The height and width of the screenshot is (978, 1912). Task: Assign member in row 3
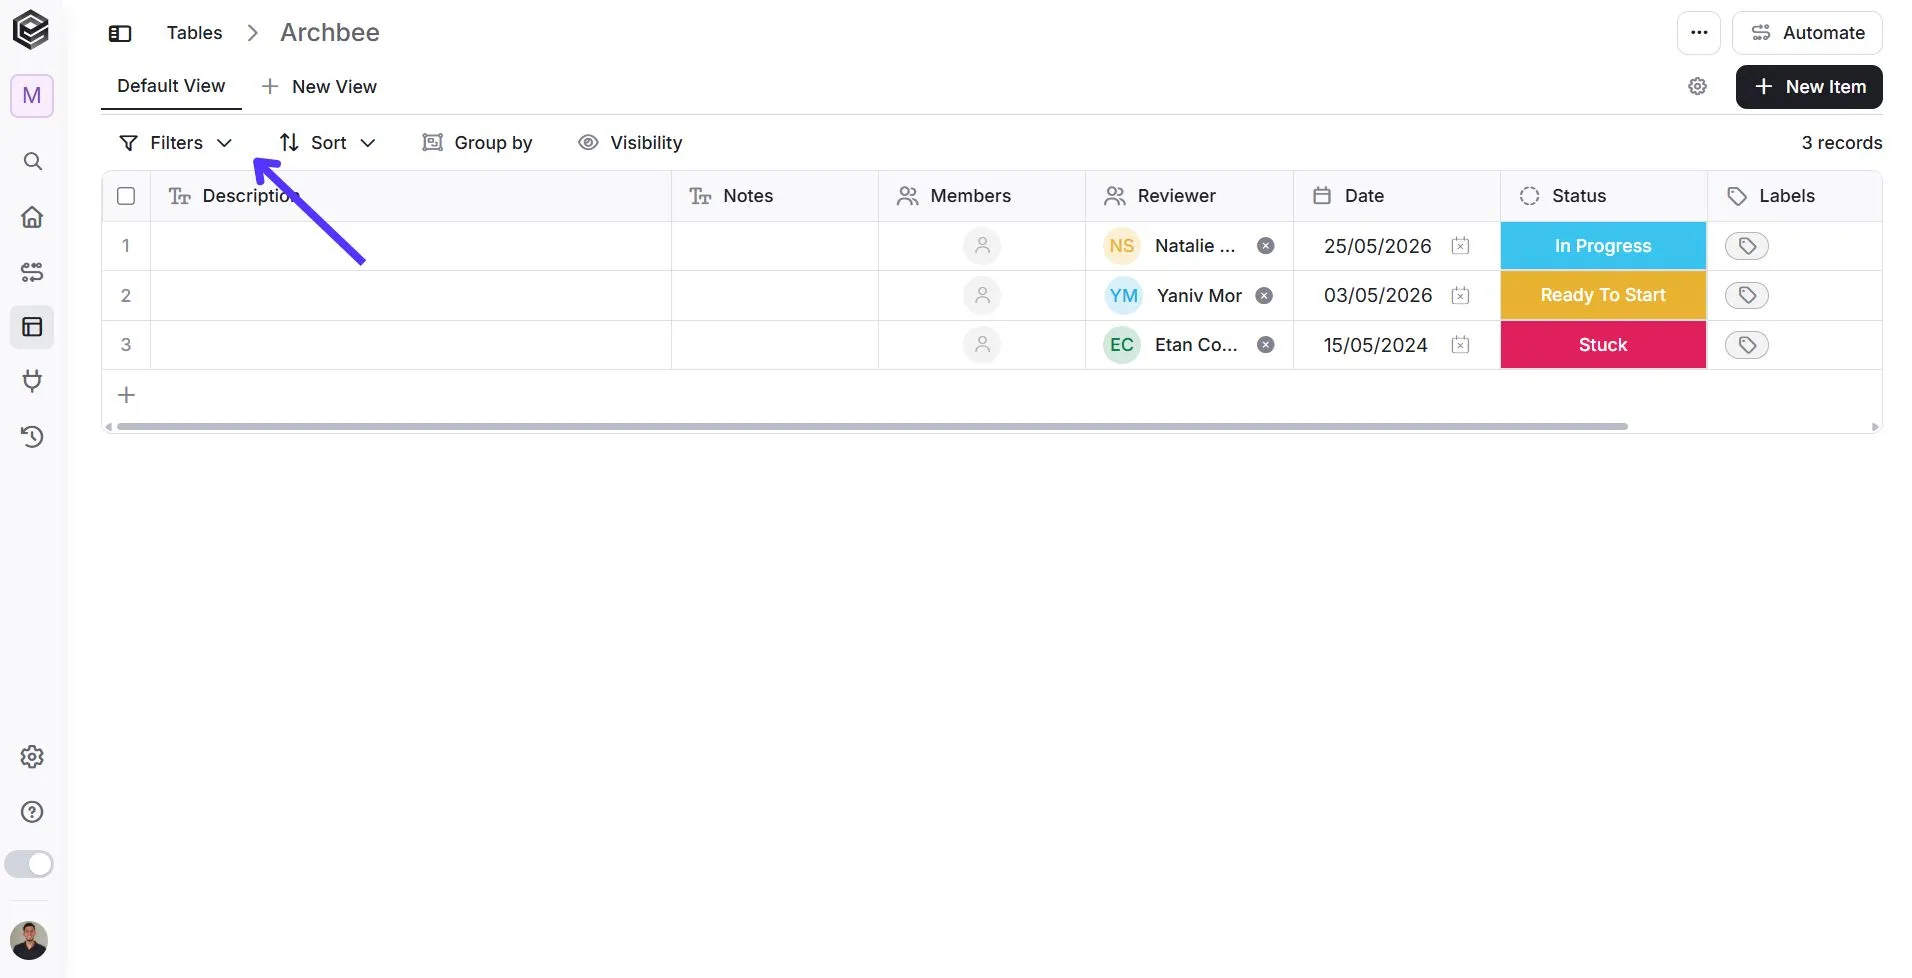(x=982, y=345)
